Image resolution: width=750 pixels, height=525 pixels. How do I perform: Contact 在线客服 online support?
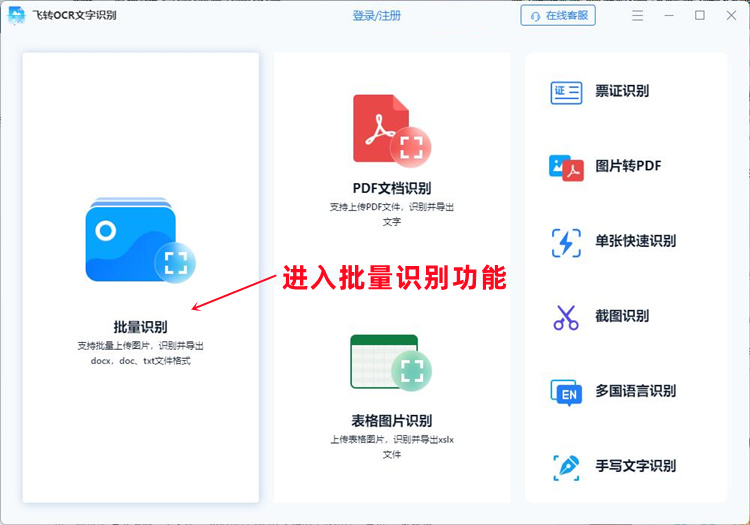click(558, 16)
